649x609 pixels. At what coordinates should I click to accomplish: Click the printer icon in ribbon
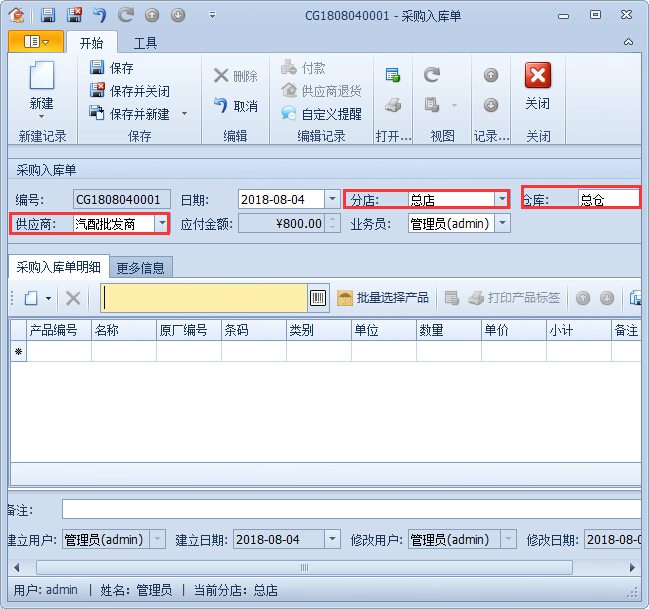point(393,104)
